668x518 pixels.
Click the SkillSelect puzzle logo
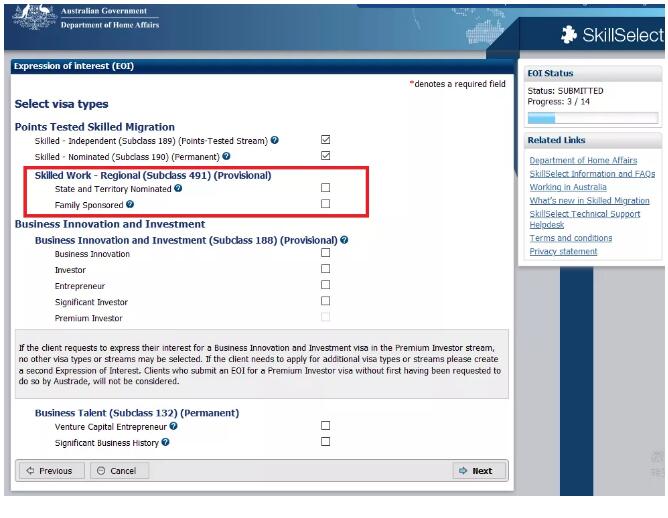click(x=572, y=35)
